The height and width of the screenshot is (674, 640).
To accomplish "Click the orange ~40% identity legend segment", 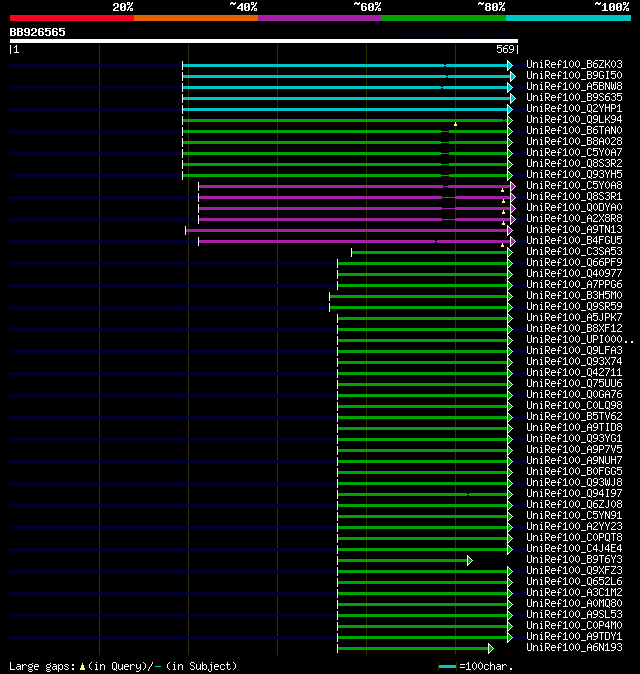I will (x=196, y=18).
